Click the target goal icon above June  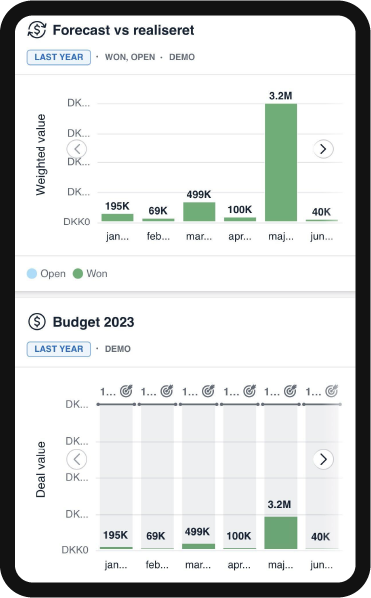[x=331, y=391]
